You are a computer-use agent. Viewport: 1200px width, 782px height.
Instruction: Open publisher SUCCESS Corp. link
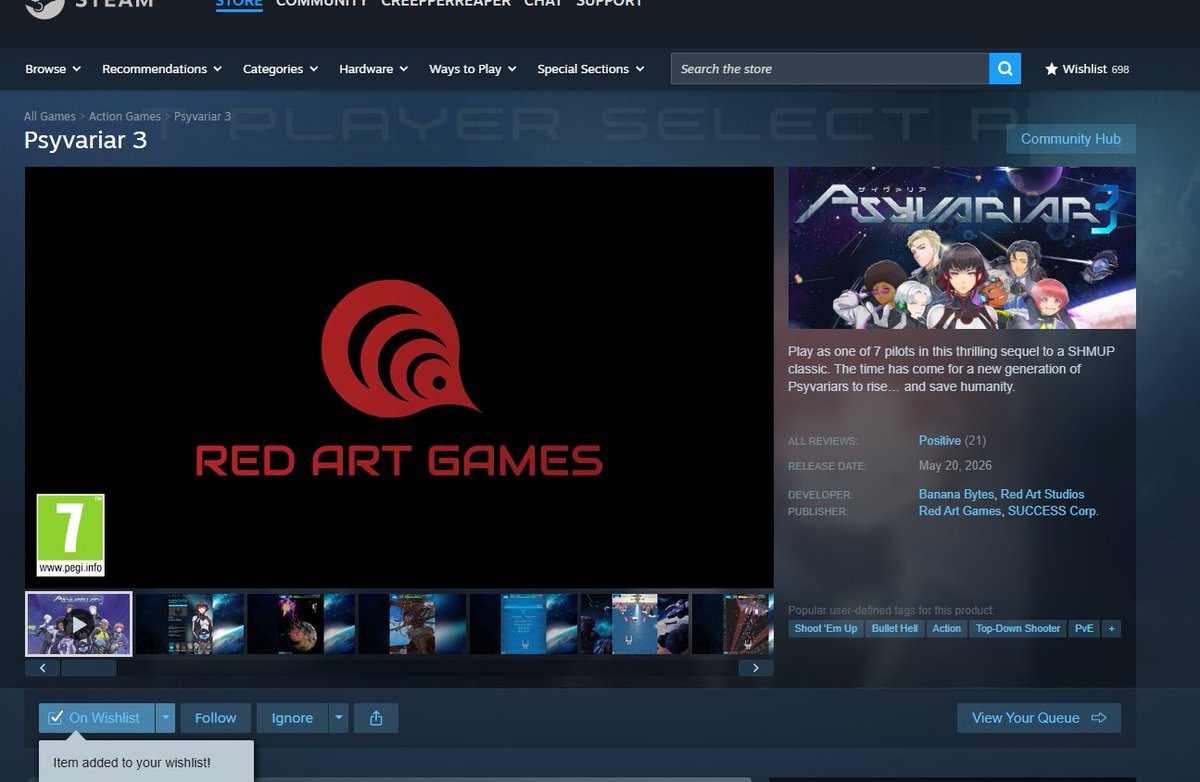[1053, 511]
